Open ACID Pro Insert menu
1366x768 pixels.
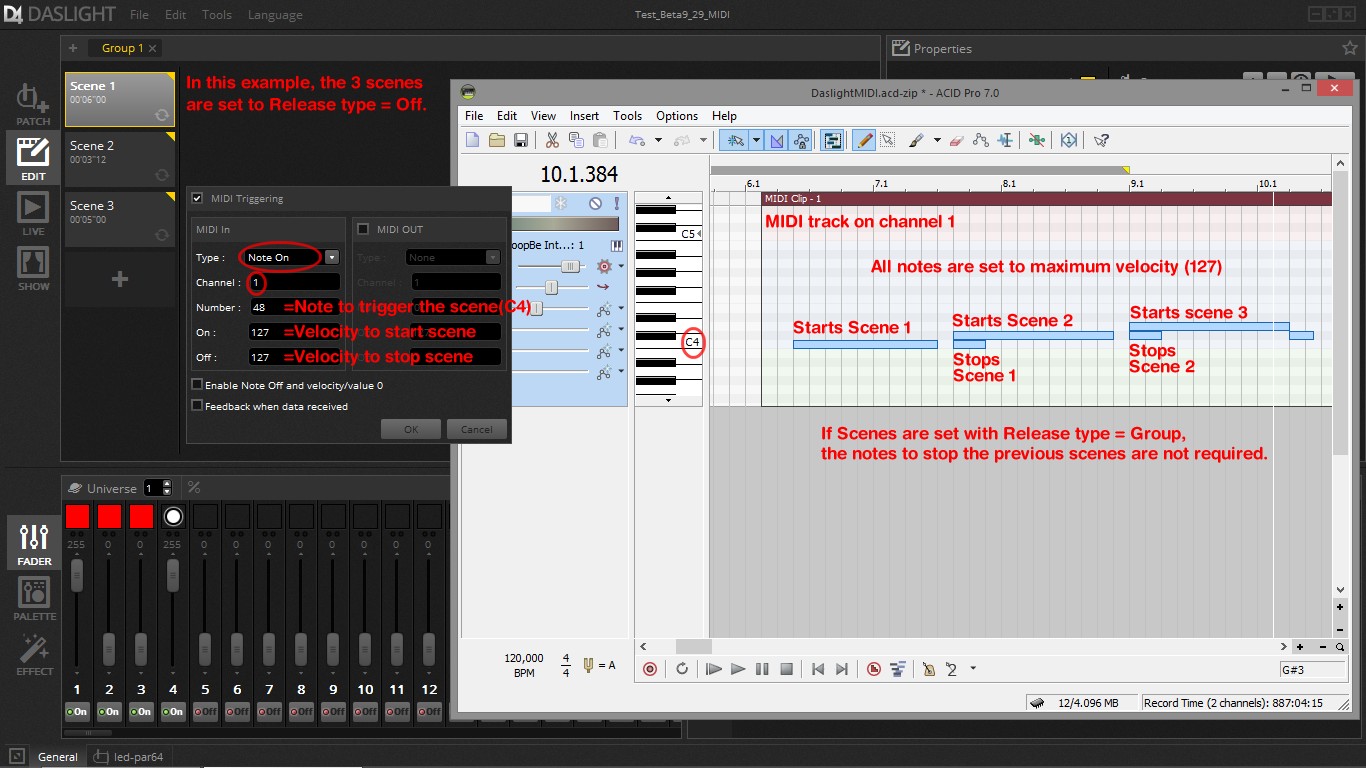click(584, 116)
